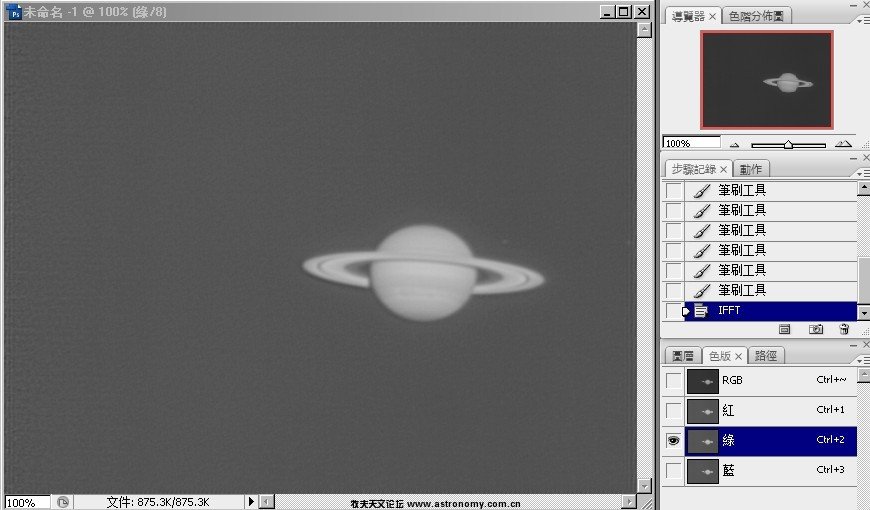
Task: Set history brush source on the IFFT state
Action: tap(673, 311)
